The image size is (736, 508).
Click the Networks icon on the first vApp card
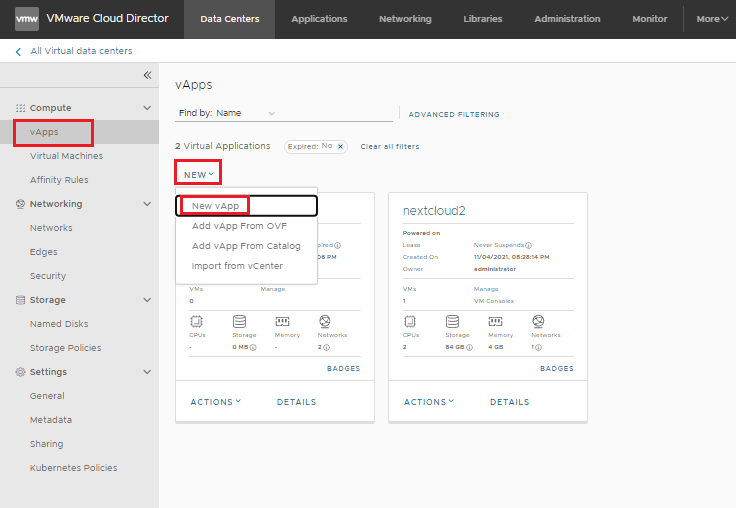325,321
